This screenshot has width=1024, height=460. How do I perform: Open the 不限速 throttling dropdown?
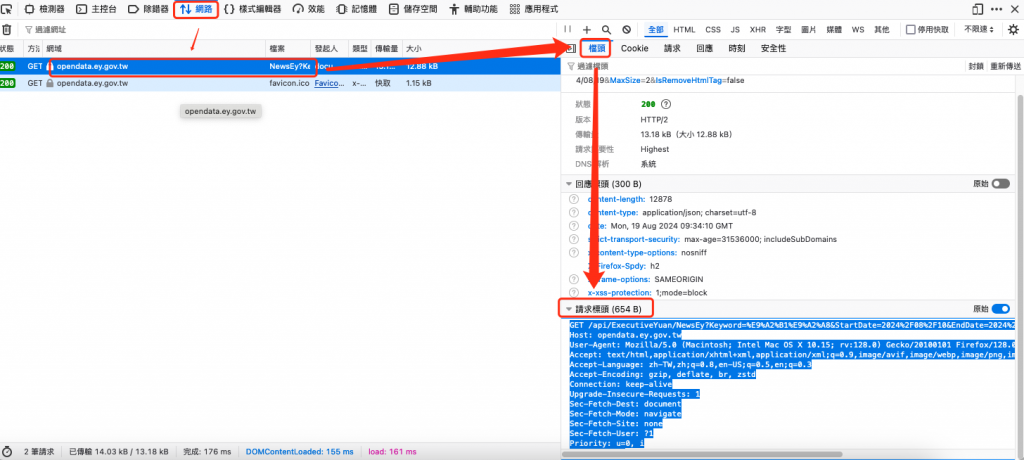(x=979, y=29)
